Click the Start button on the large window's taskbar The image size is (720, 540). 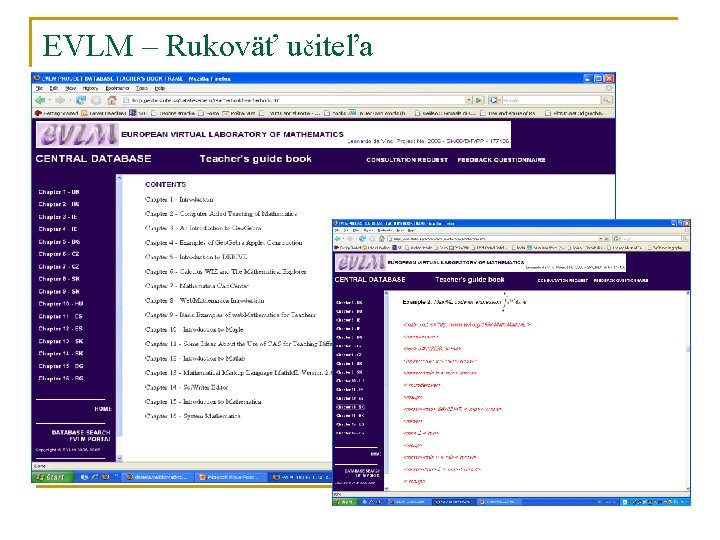pos(51,477)
